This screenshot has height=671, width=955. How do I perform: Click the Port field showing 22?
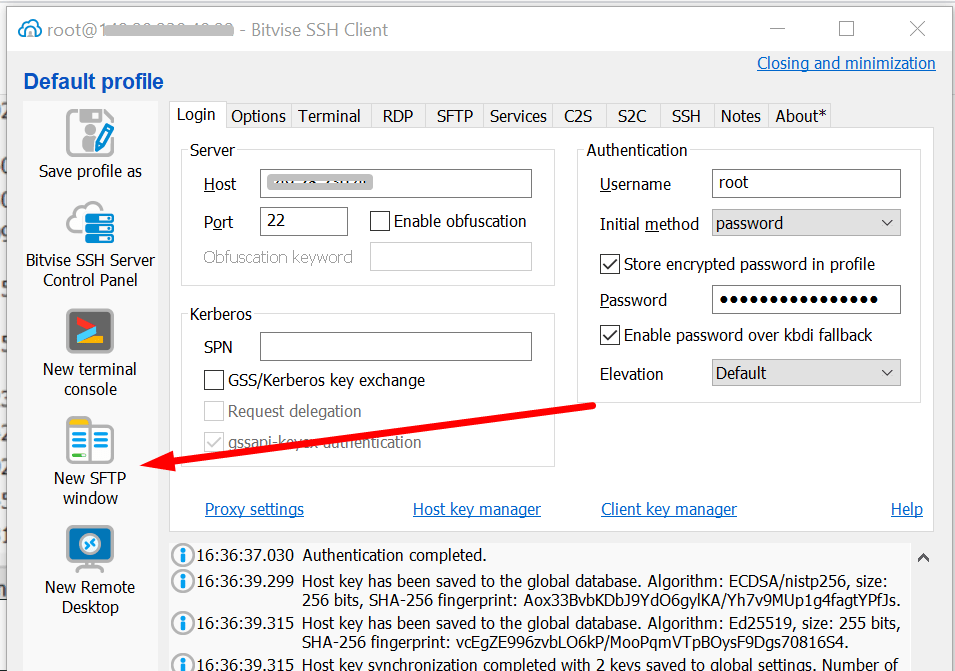[304, 221]
